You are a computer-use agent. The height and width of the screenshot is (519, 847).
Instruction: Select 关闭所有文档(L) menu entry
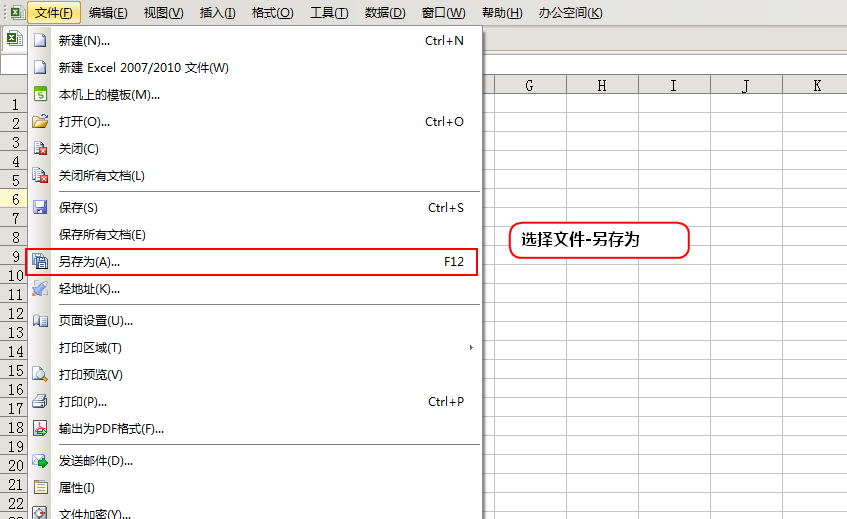[102, 176]
